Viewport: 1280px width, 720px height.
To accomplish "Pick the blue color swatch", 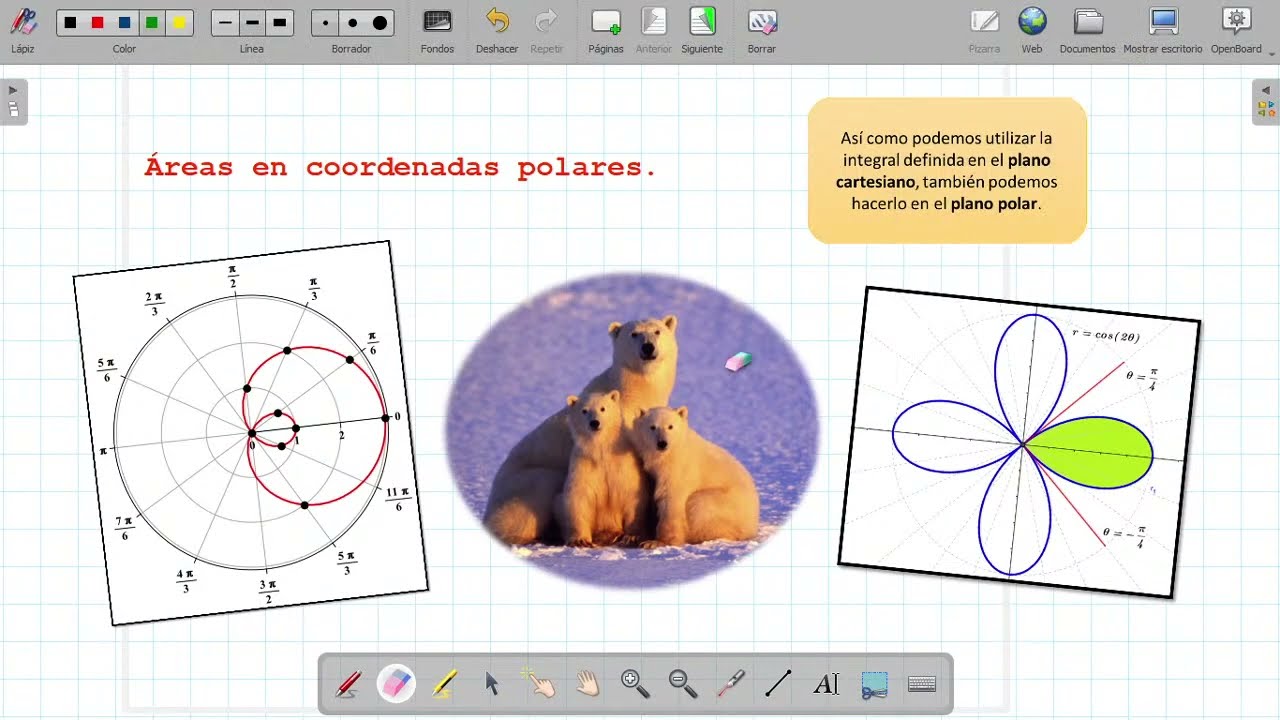I will [124, 22].
